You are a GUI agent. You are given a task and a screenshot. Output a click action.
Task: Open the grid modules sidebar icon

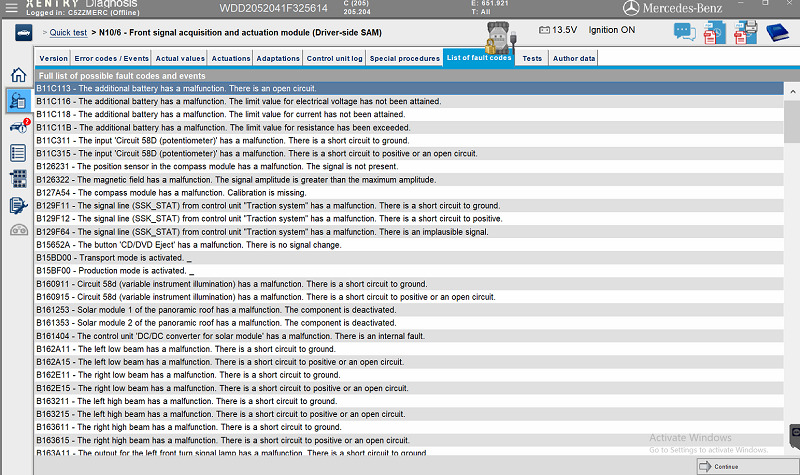click(18, 179)
